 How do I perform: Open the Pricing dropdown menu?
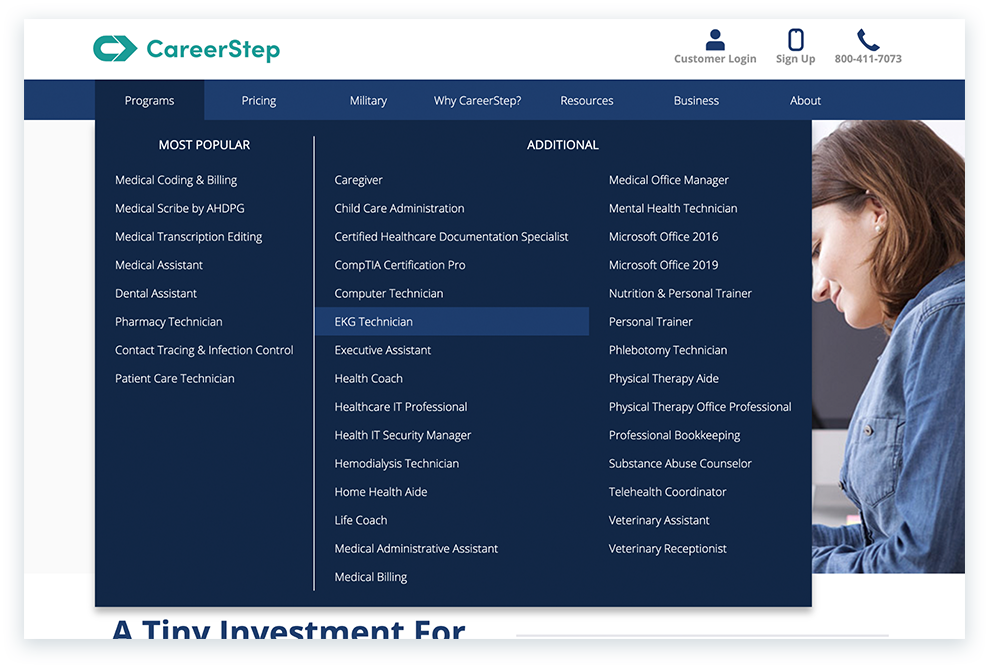pyautogui.click(x=258, y=100)
